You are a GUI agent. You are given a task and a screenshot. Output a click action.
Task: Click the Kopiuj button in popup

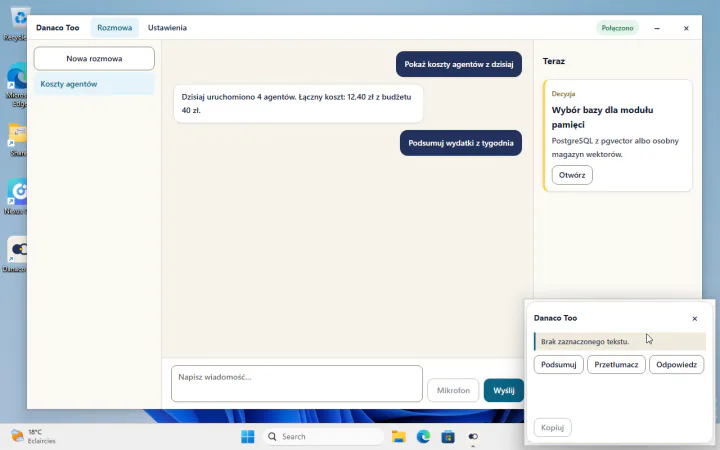[552, 428]
